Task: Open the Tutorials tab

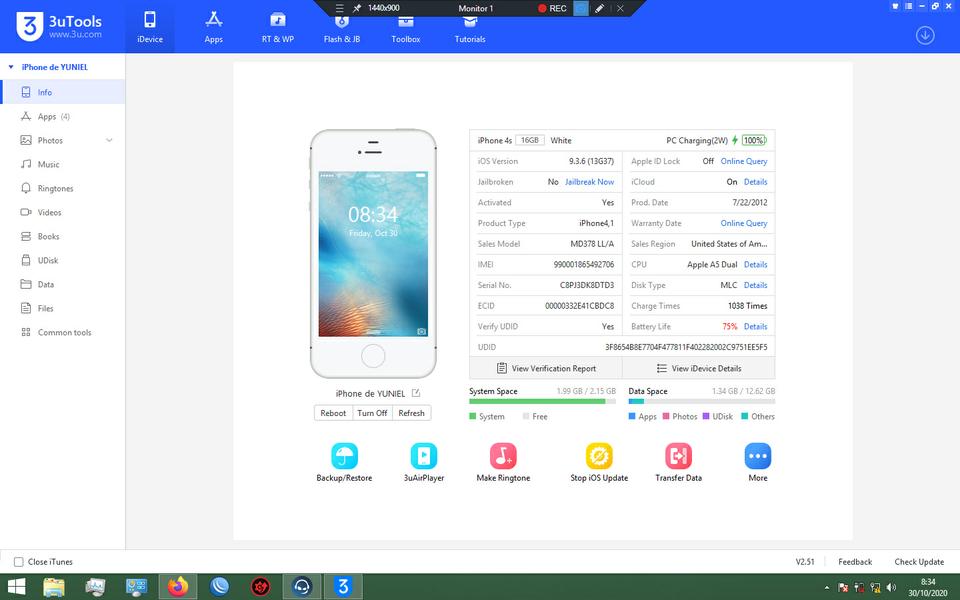Action: pyautogui.click(x=470, y=31)
